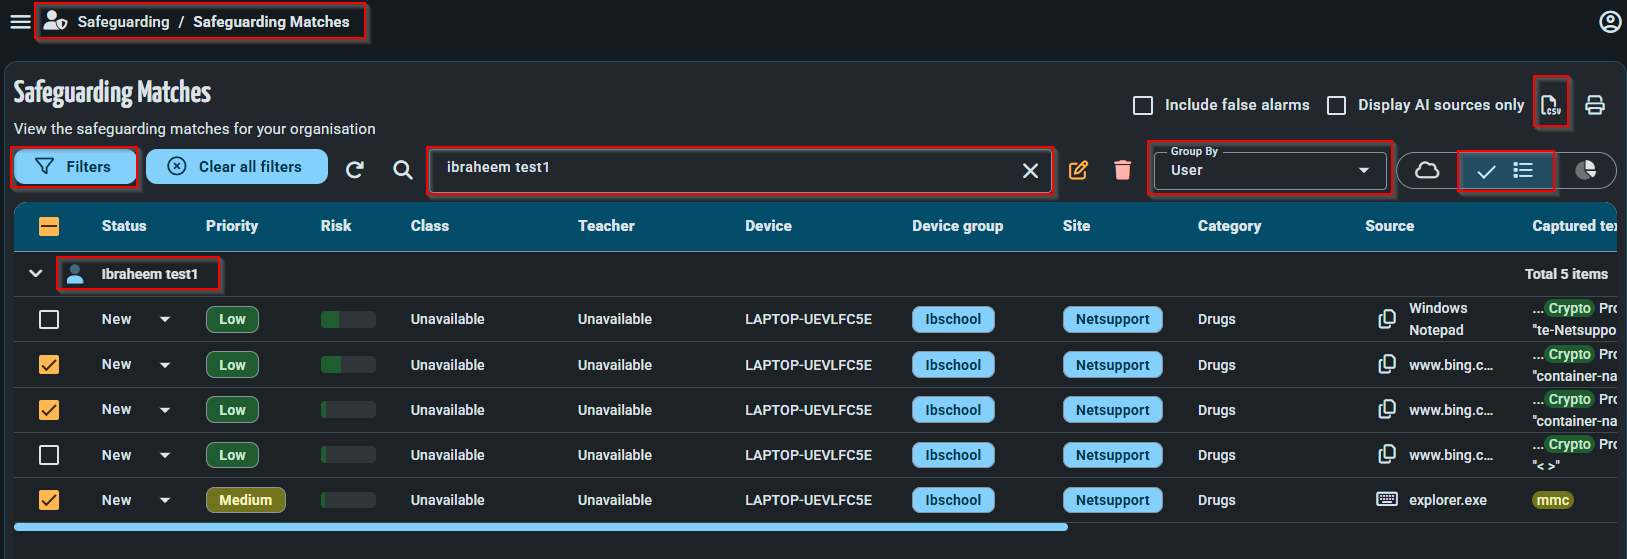Viewport: 1627px width, 559px height.
Task: Sort by Source column header
Action: pyautogui.click(x=1389, y=226)
